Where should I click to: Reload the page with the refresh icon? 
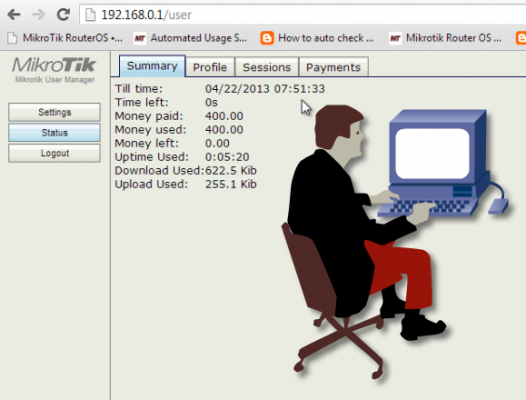click(63, 14)
